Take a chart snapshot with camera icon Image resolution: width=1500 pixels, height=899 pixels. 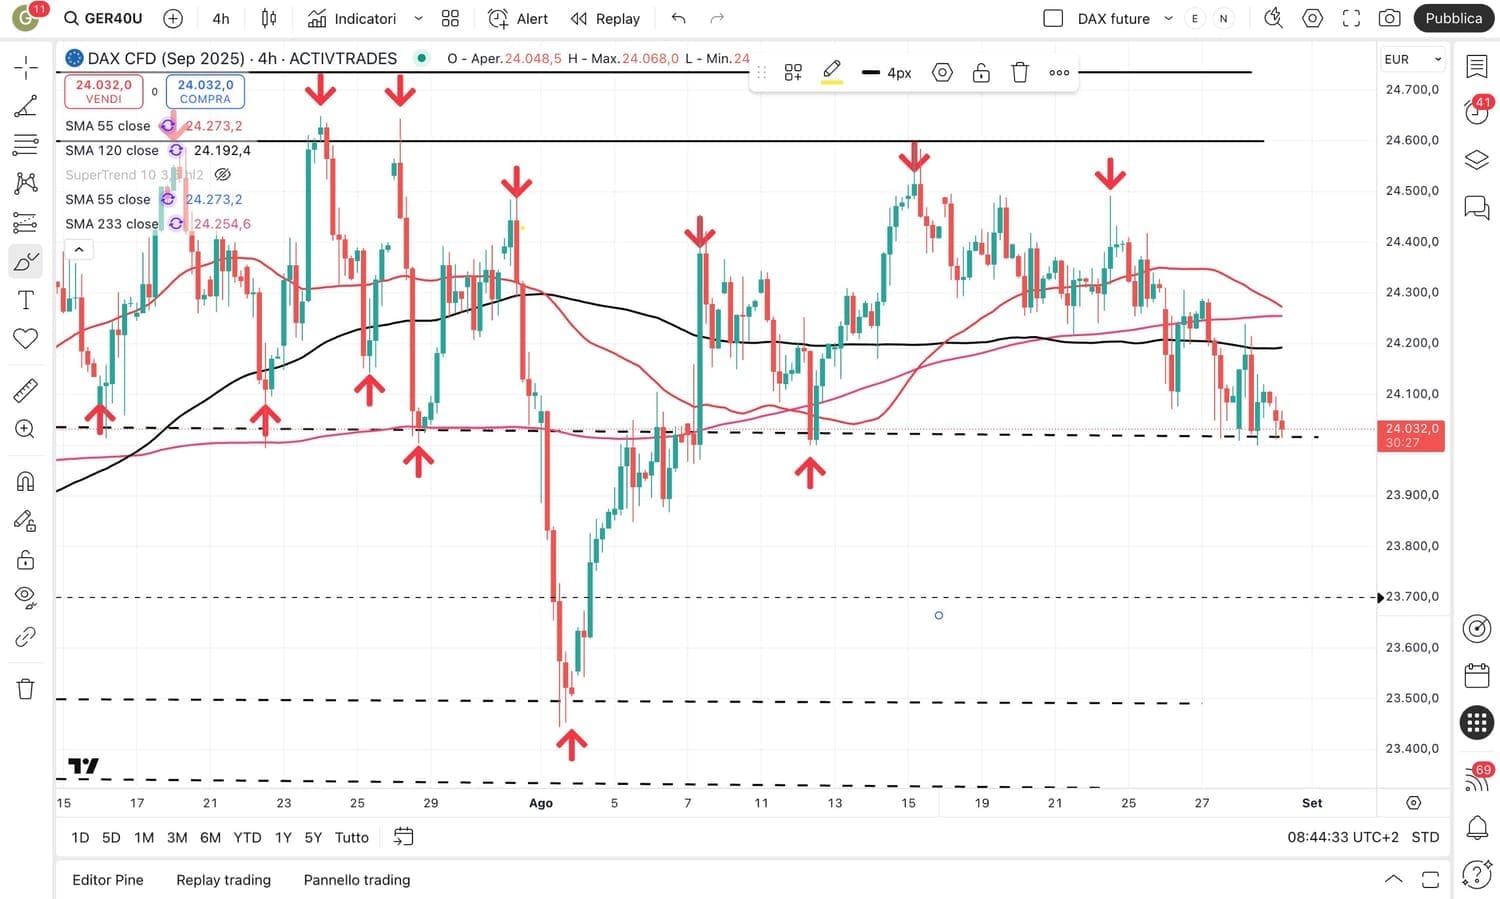(1389, 18)
